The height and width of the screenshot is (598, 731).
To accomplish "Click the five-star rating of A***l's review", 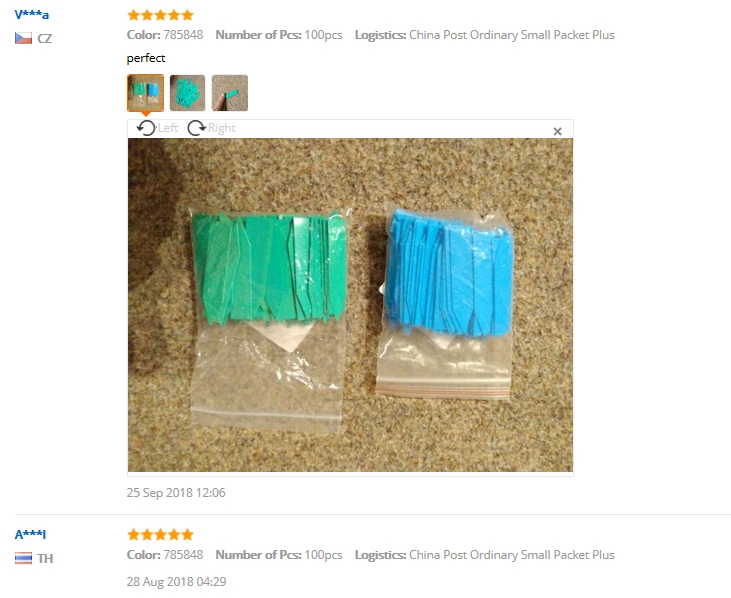I will 160,535.
